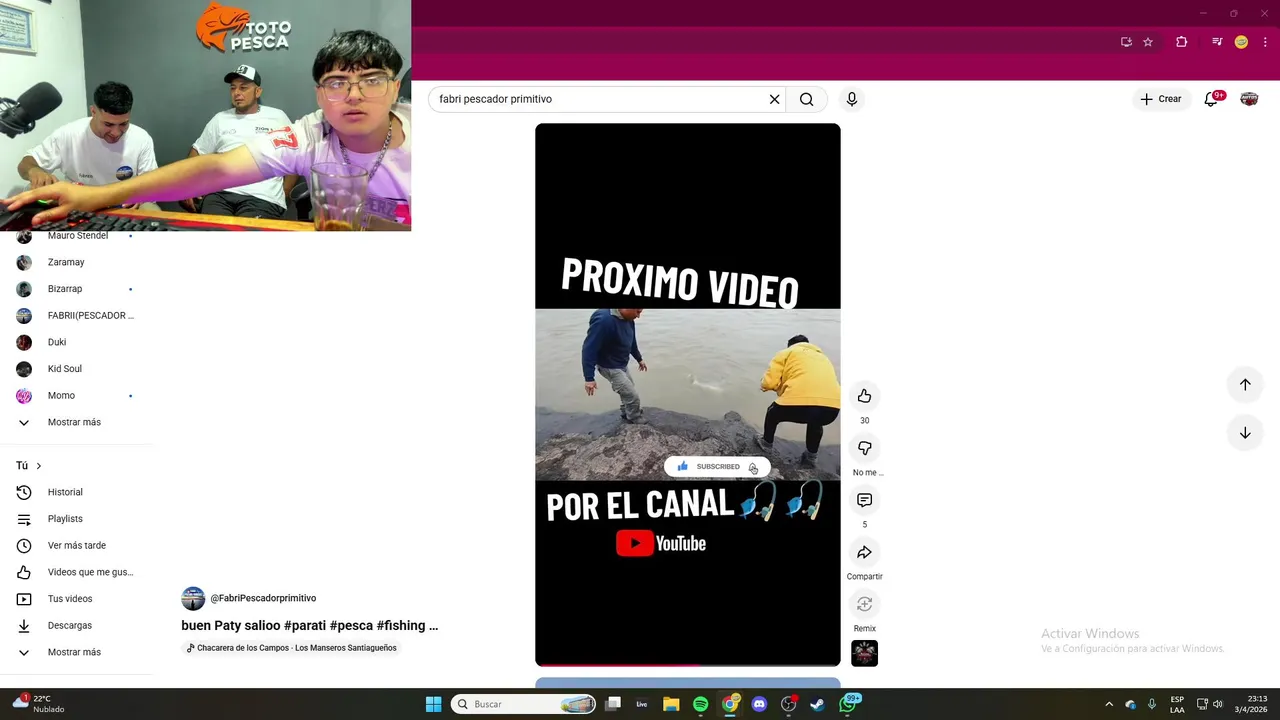Open Spotify from taskbar
The image size is (1280, 720).
click(700, 704)
